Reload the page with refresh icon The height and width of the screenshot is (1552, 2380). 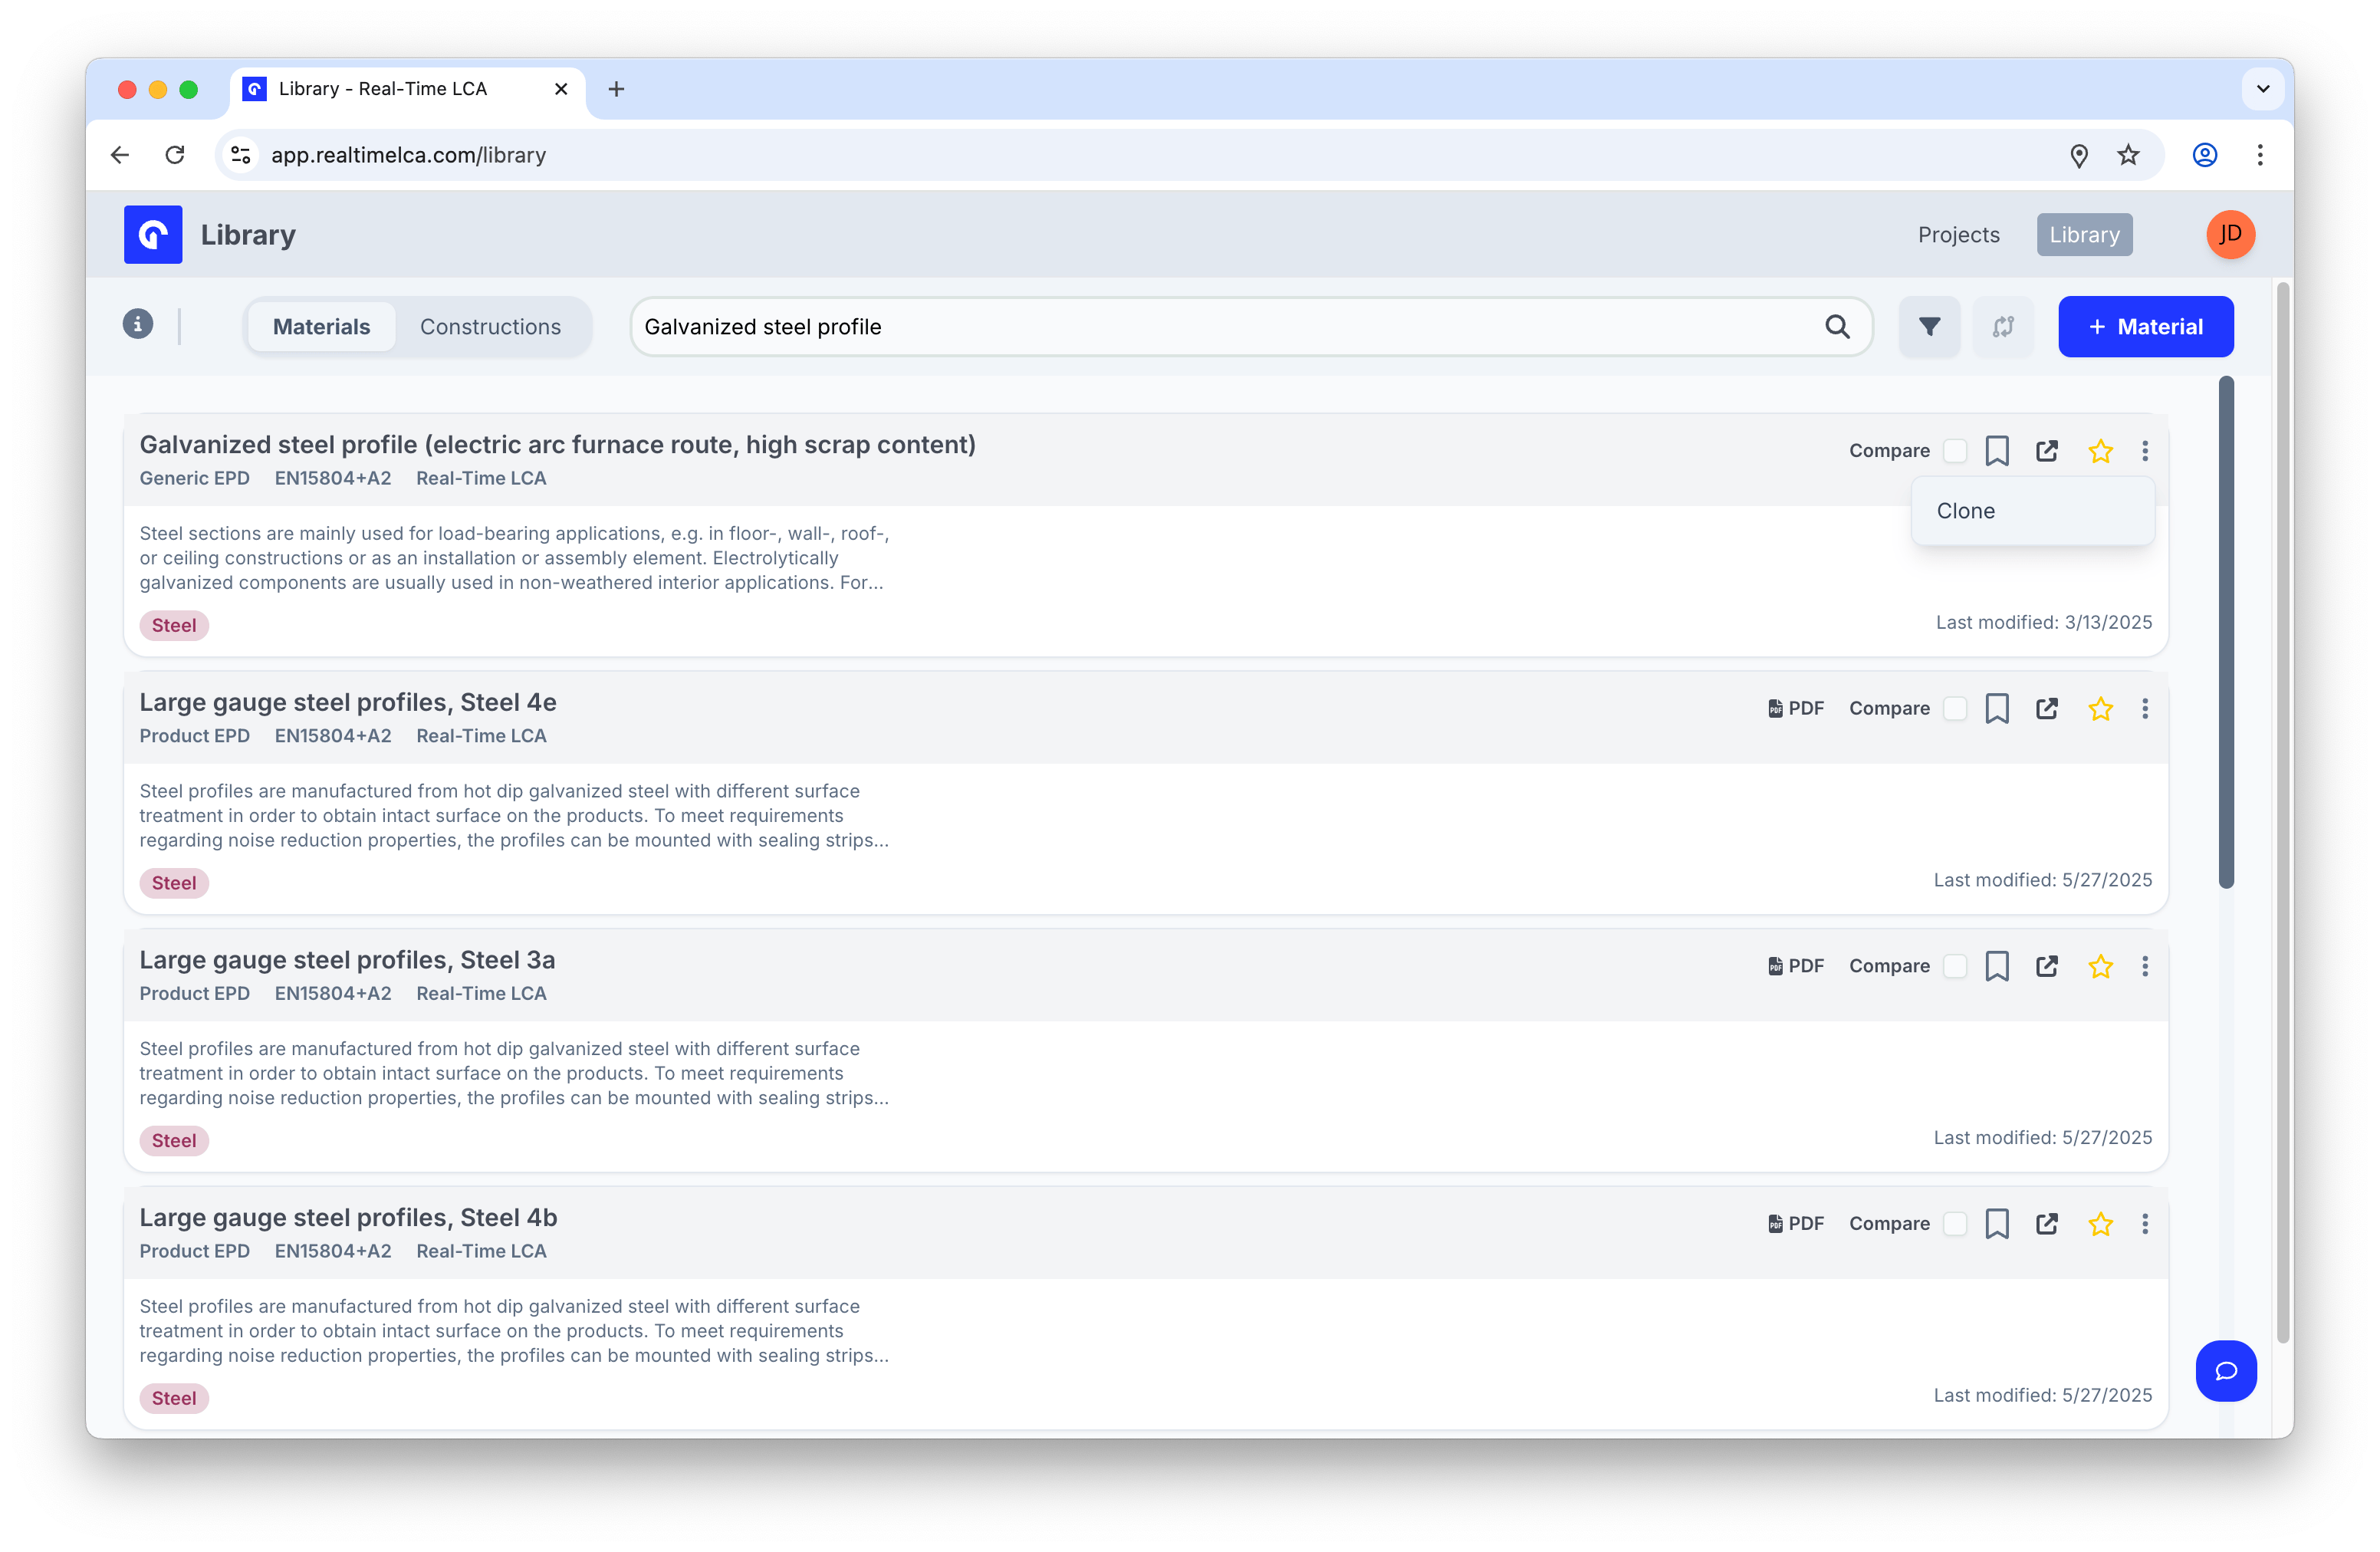175,155
